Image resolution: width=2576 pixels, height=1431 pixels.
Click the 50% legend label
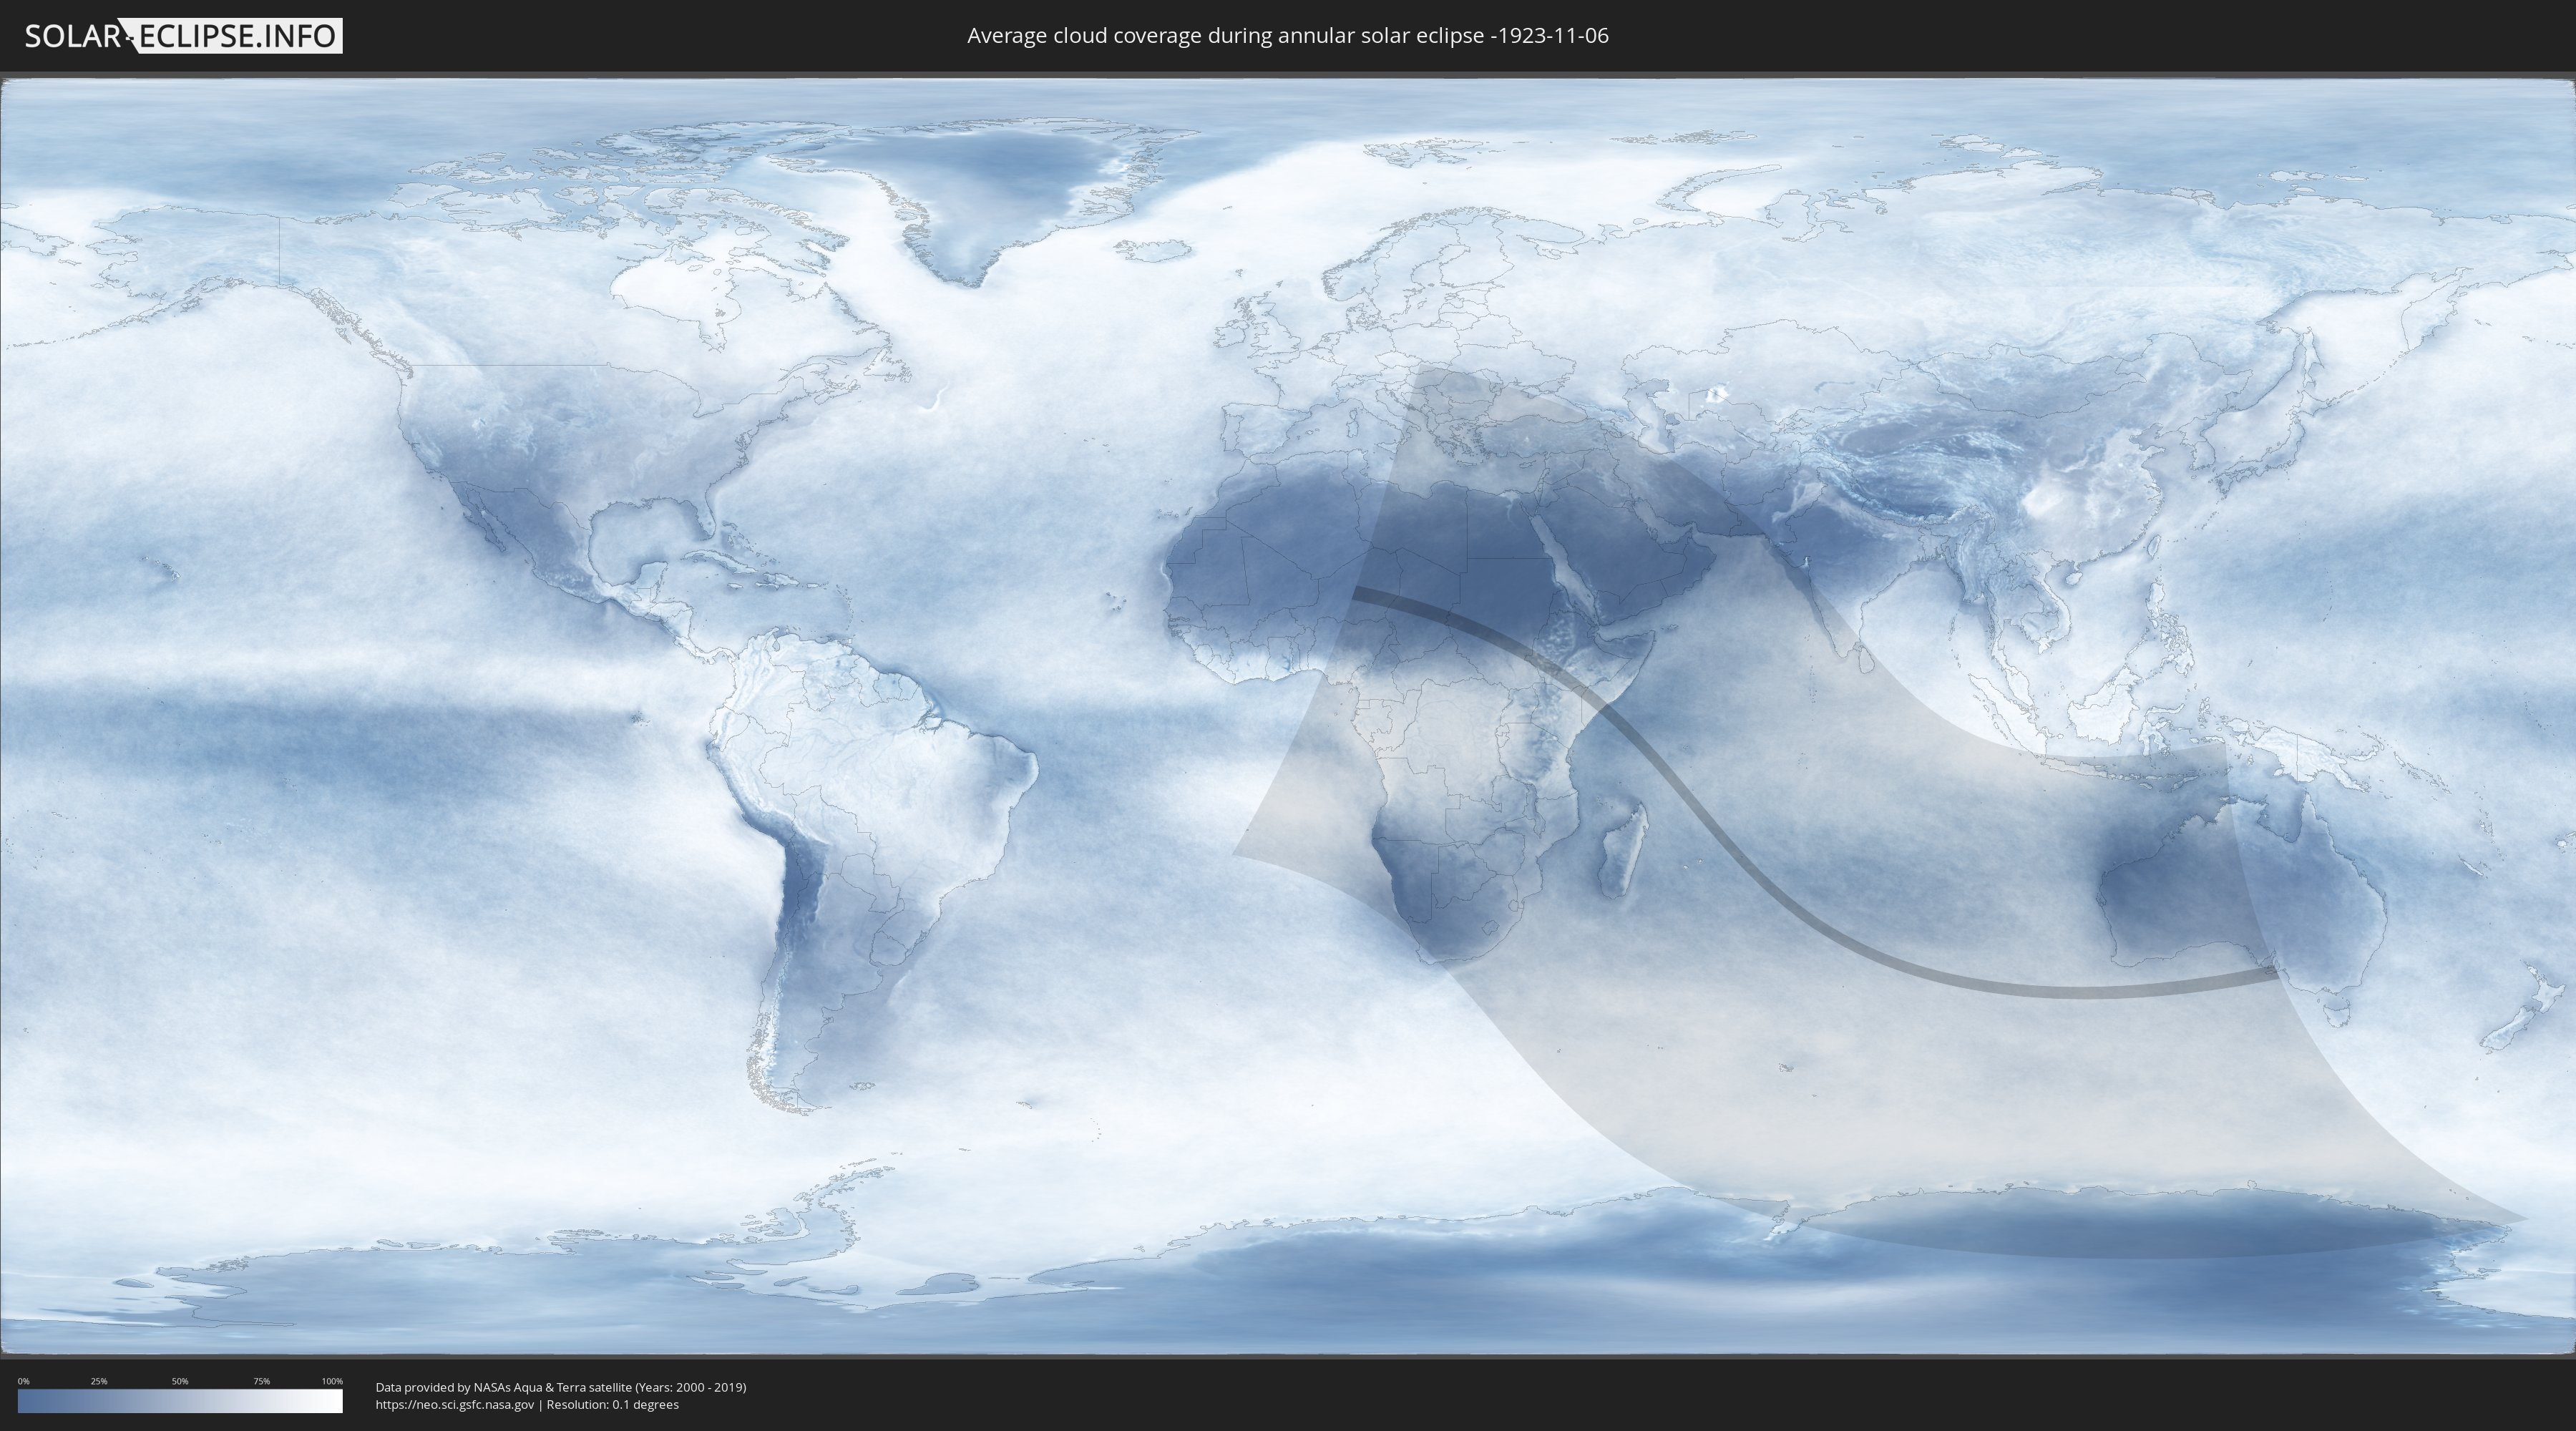180,1381
